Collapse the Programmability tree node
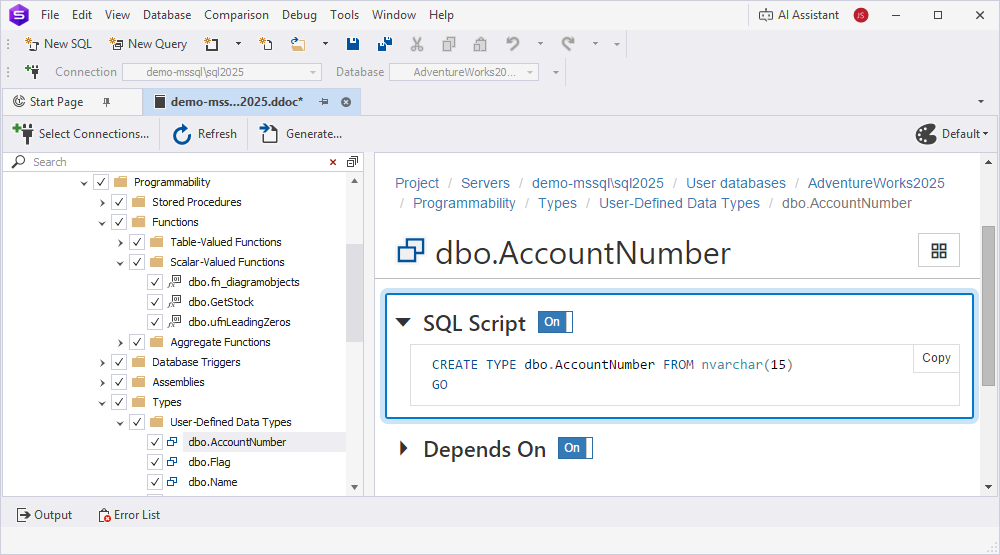 84,183
